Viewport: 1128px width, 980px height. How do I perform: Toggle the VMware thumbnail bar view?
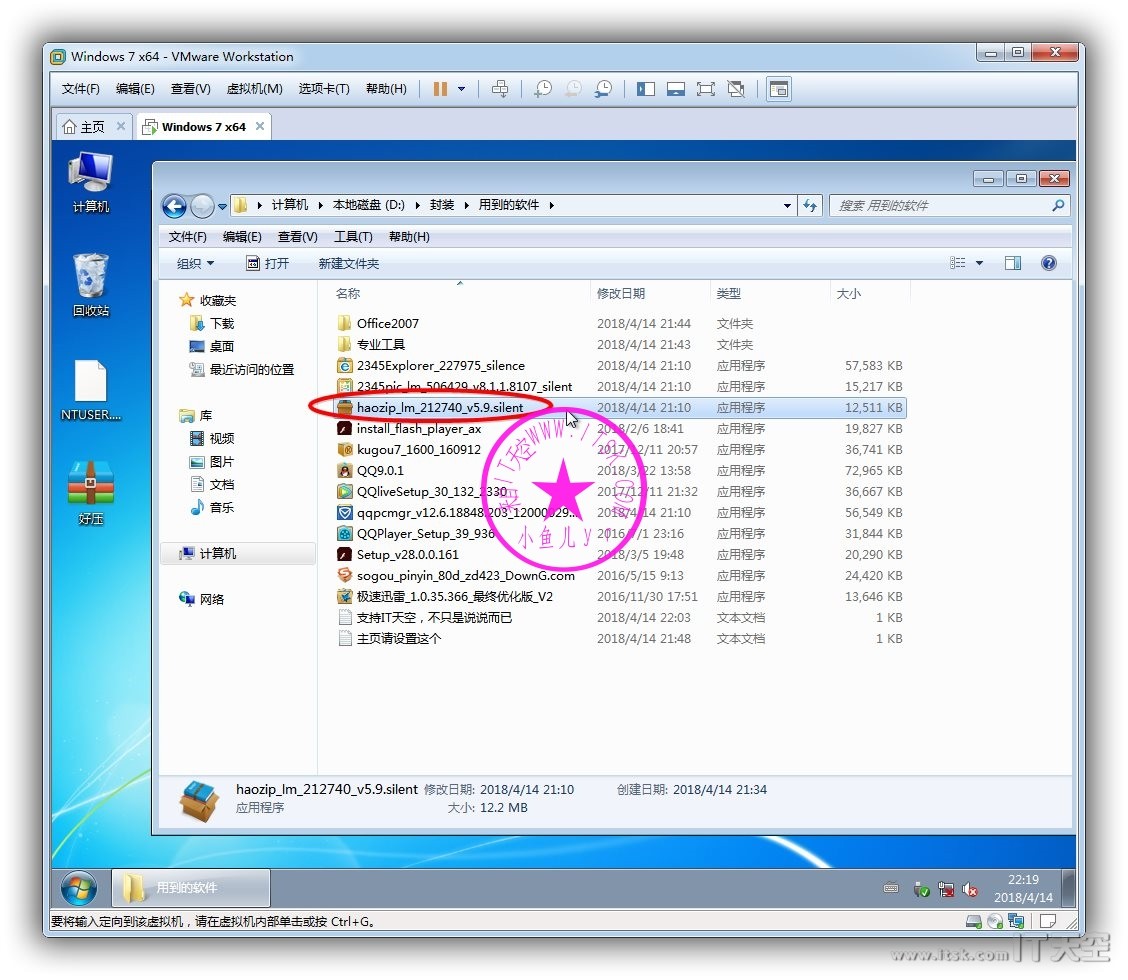676,89
